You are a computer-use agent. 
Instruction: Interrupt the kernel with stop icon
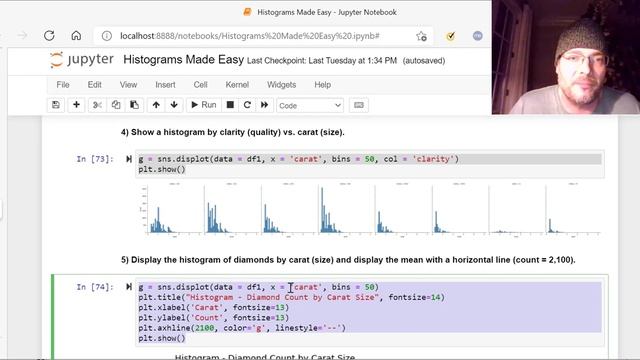230,105
